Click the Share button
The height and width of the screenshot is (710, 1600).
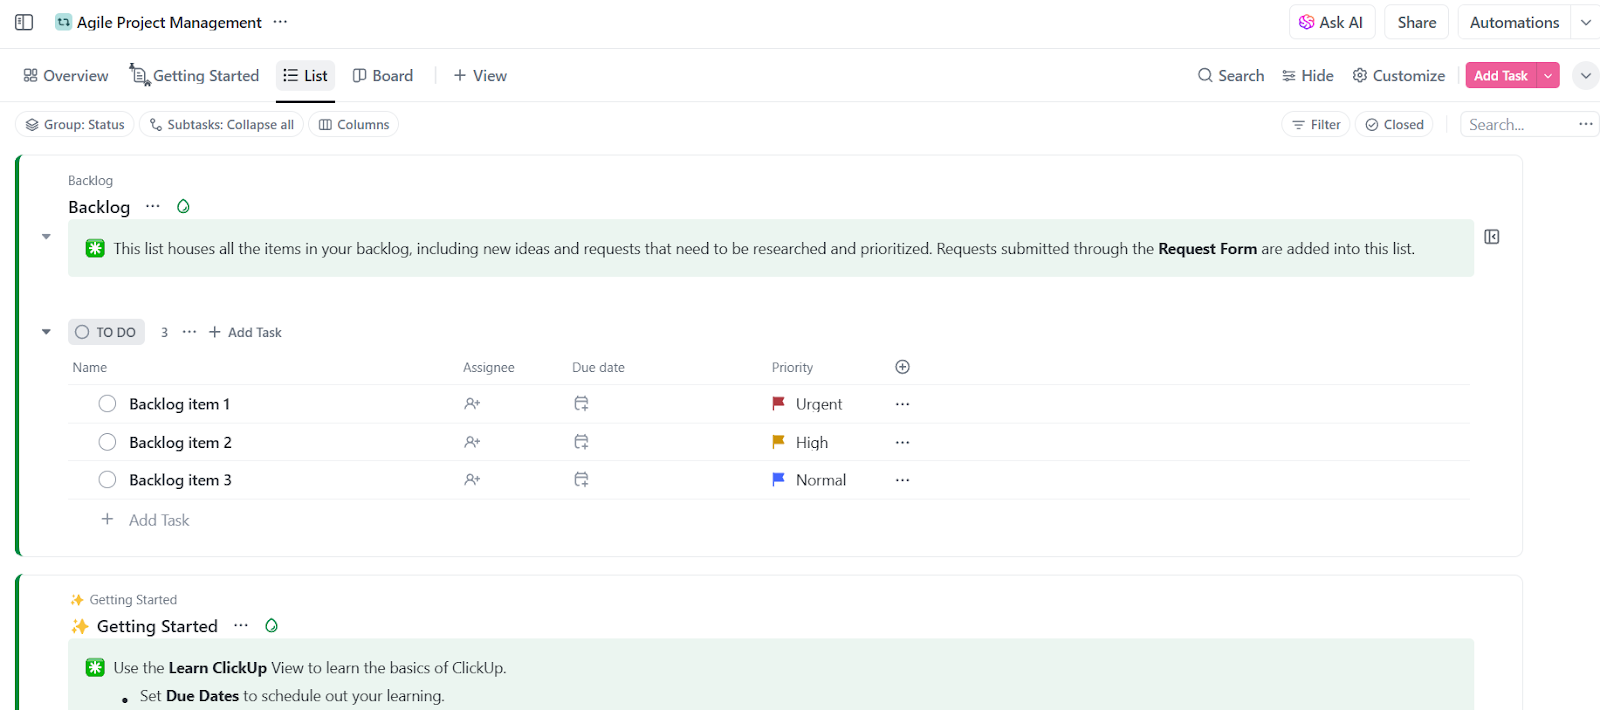pyautogui.click(x=1417, y=22)
